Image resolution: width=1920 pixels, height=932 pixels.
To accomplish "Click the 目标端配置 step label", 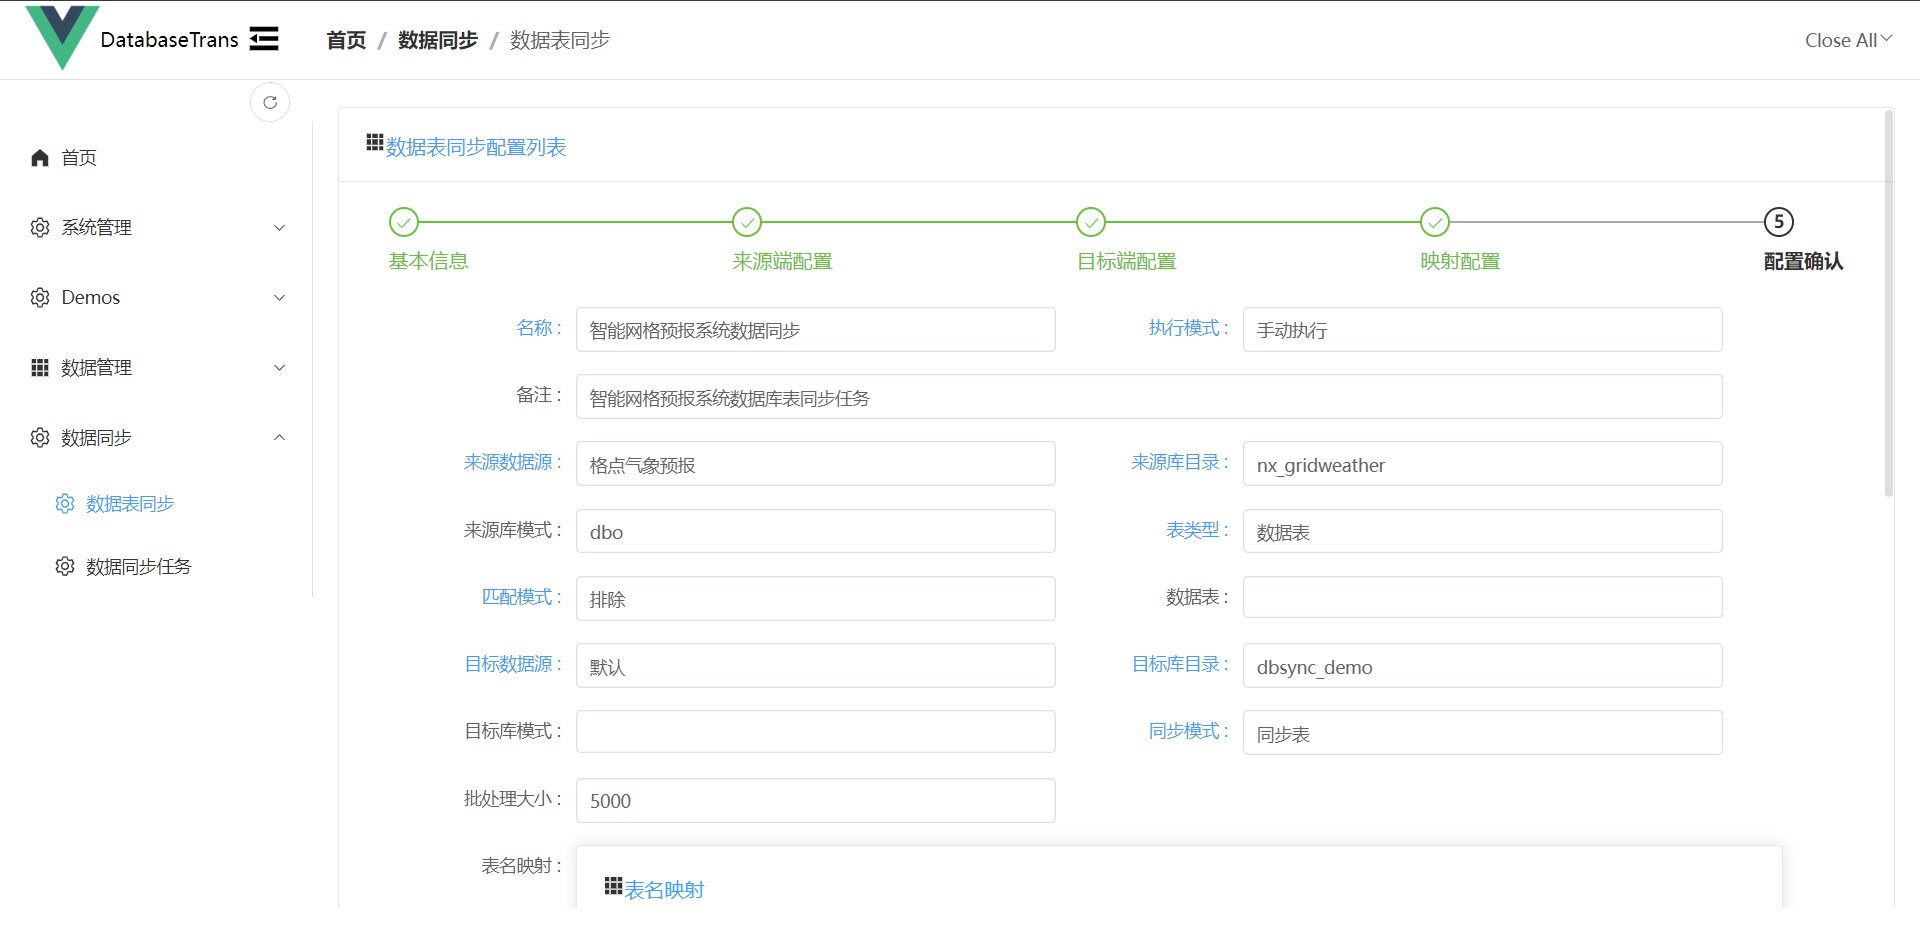I will coord(1126,261).
